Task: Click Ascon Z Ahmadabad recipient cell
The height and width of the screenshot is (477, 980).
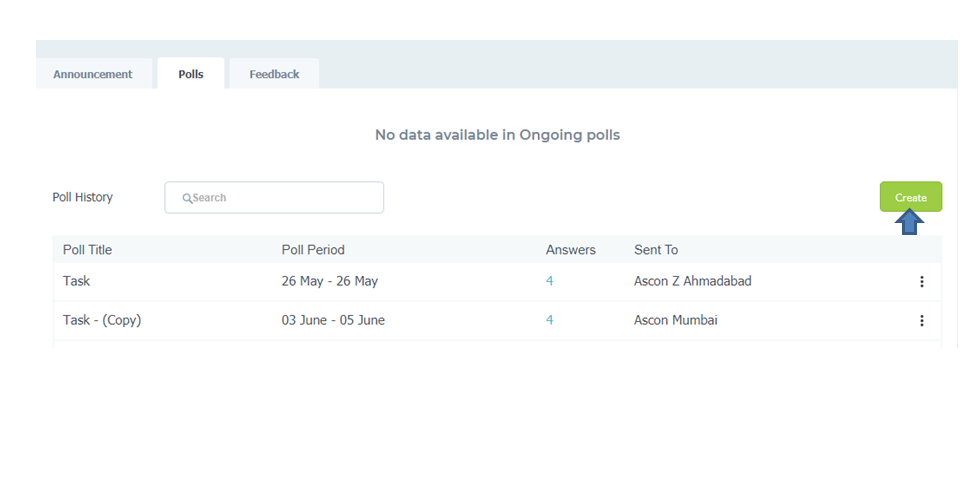Action: [692, 281]
